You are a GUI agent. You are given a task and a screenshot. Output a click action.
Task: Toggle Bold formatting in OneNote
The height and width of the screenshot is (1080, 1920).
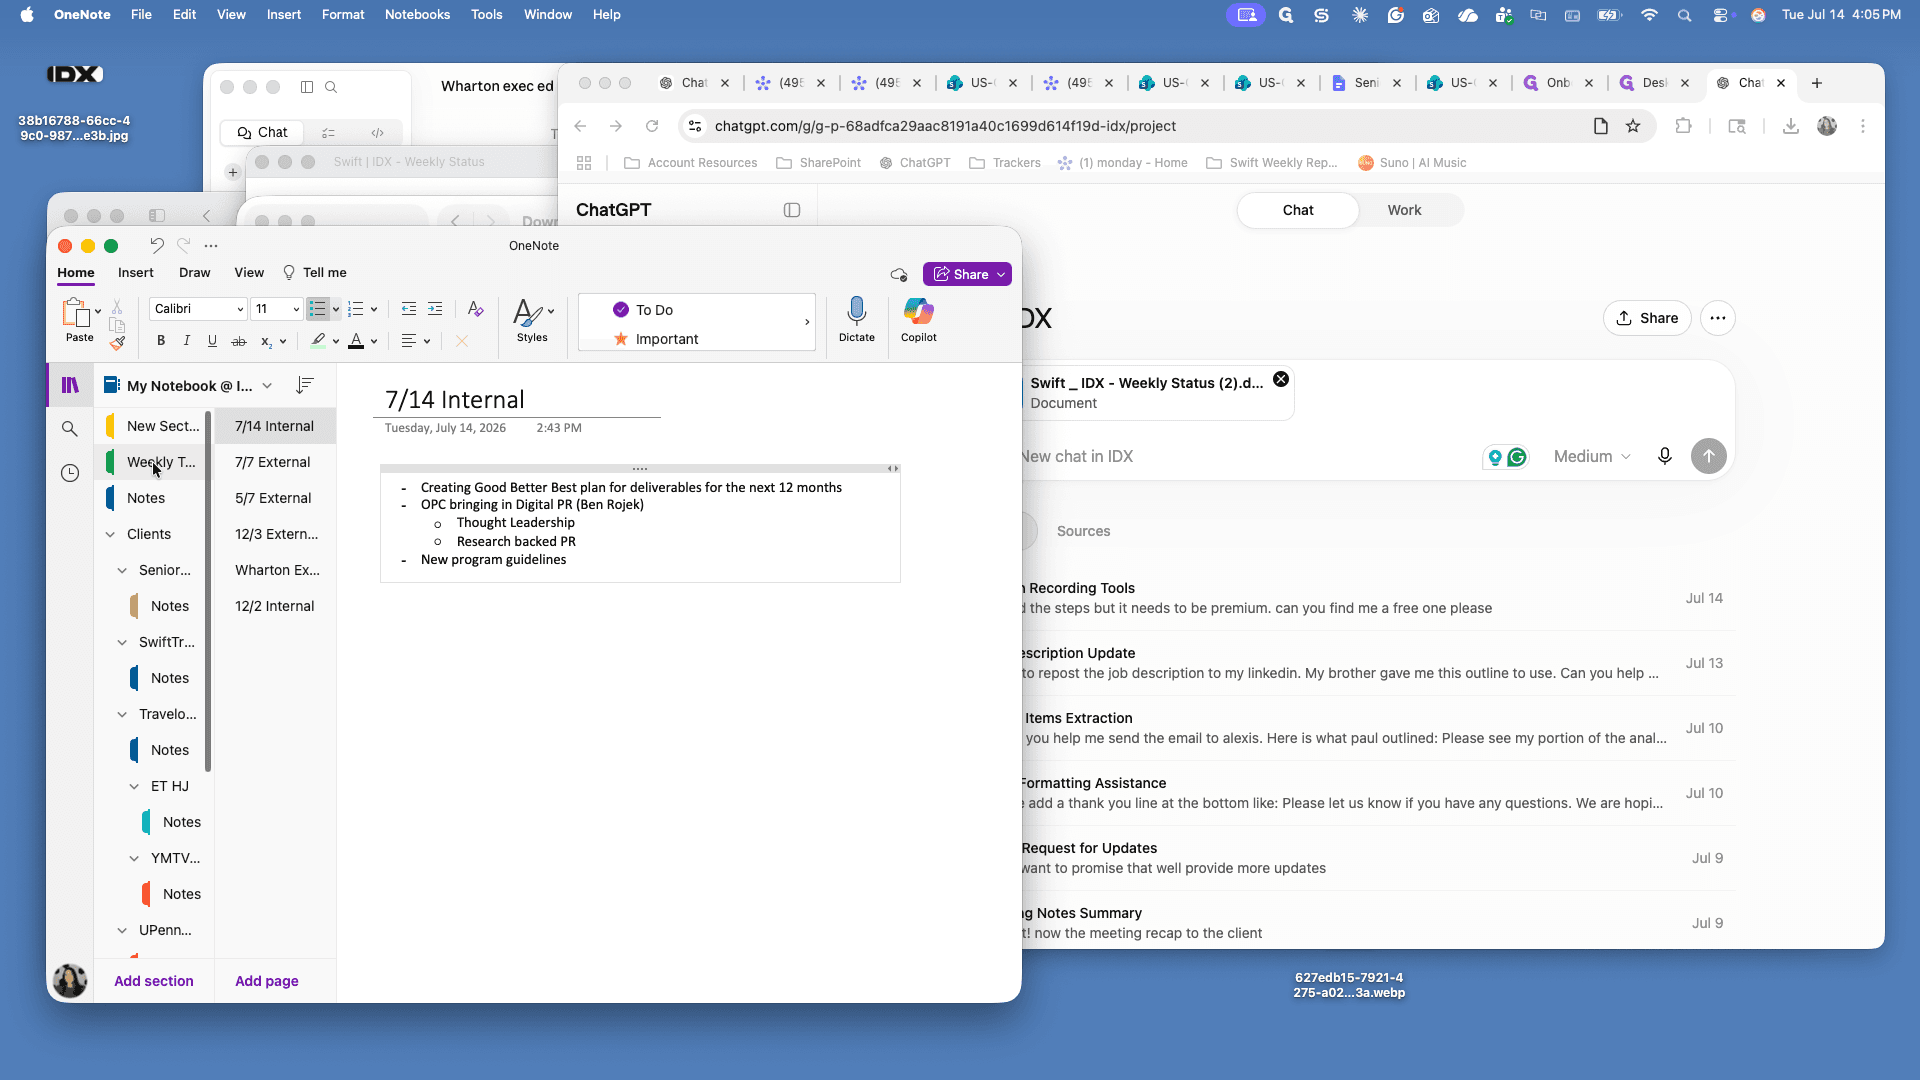[x=161, y=341]
